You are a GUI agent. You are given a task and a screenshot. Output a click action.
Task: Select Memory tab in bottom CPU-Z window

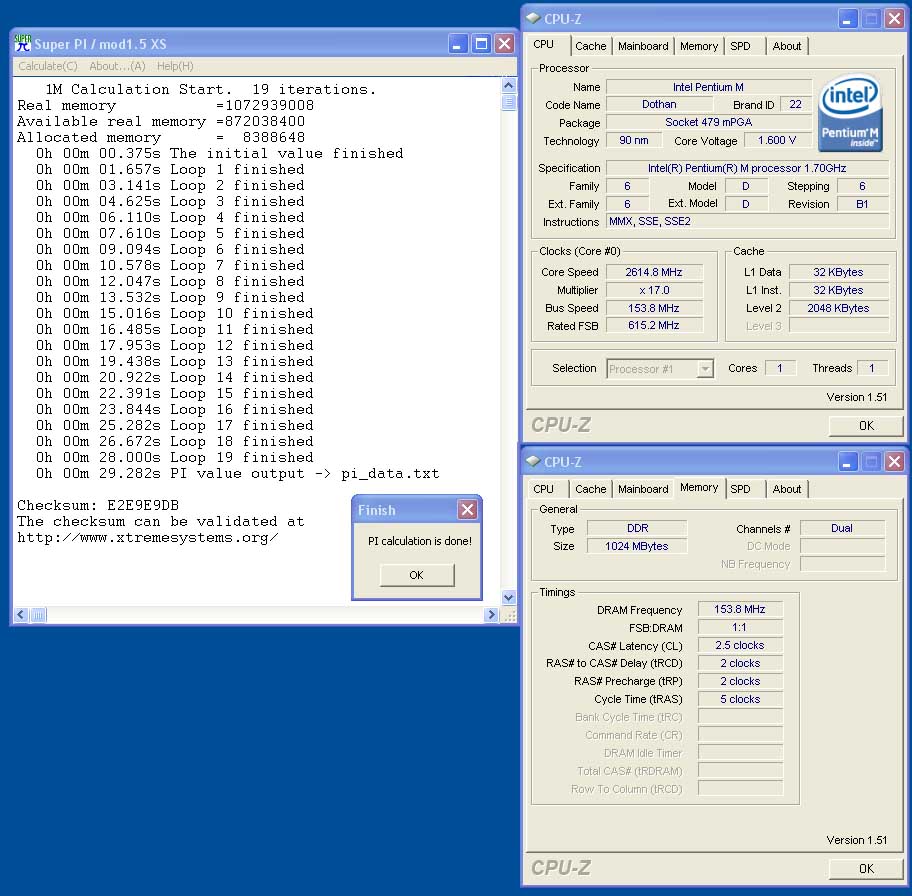point(699,488)
